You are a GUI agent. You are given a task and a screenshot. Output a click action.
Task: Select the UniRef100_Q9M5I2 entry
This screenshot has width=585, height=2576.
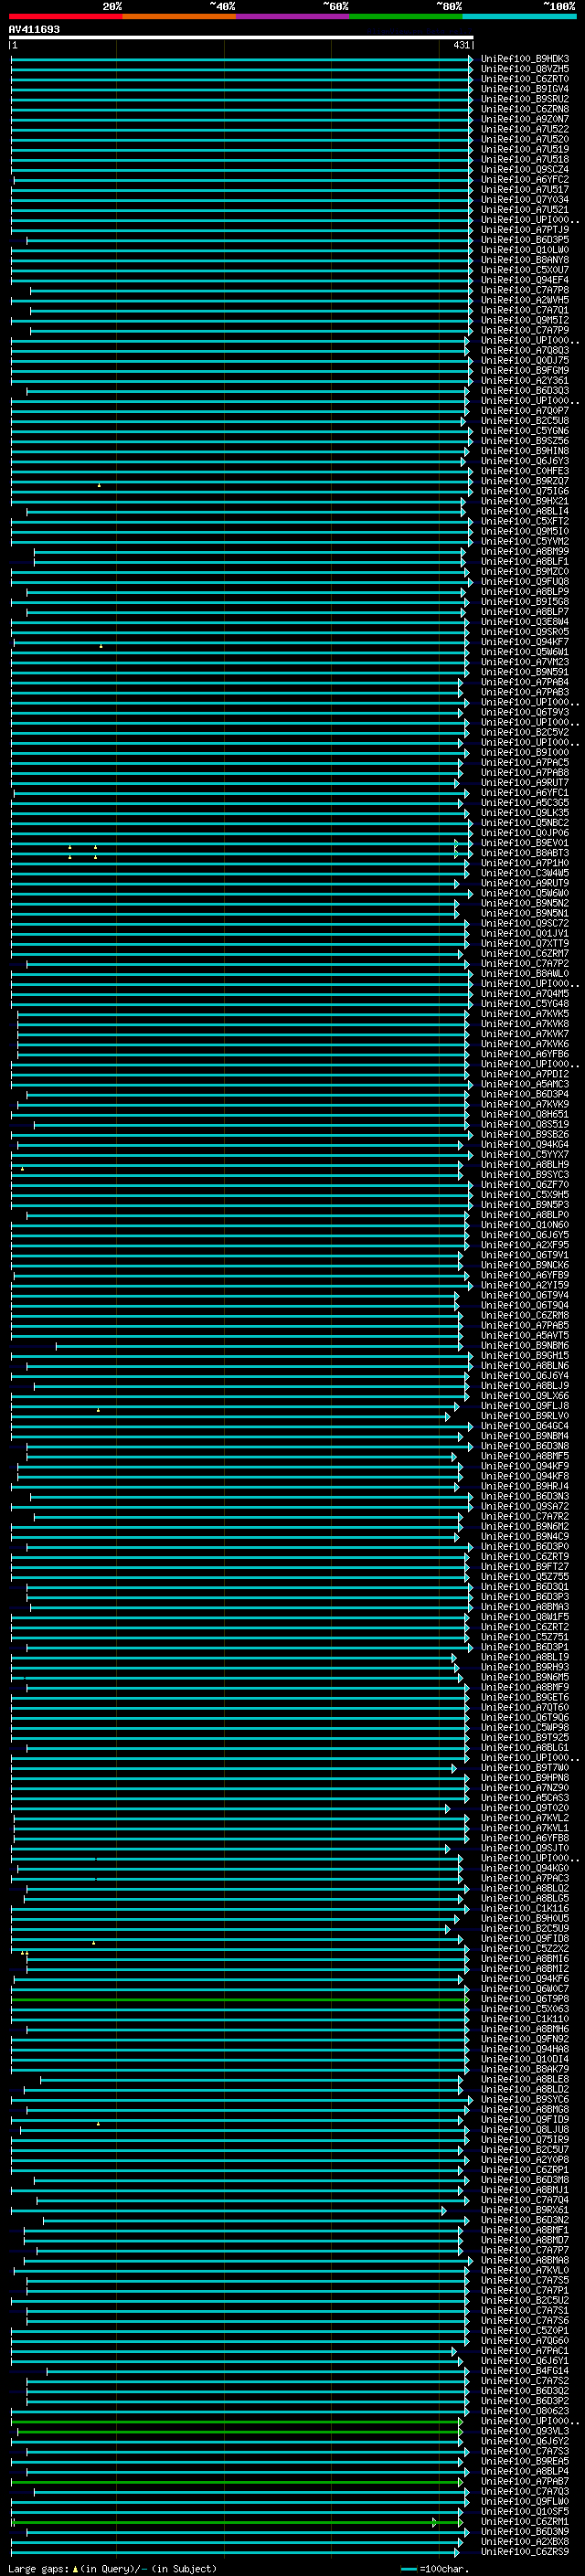click(x=524, y=320)
